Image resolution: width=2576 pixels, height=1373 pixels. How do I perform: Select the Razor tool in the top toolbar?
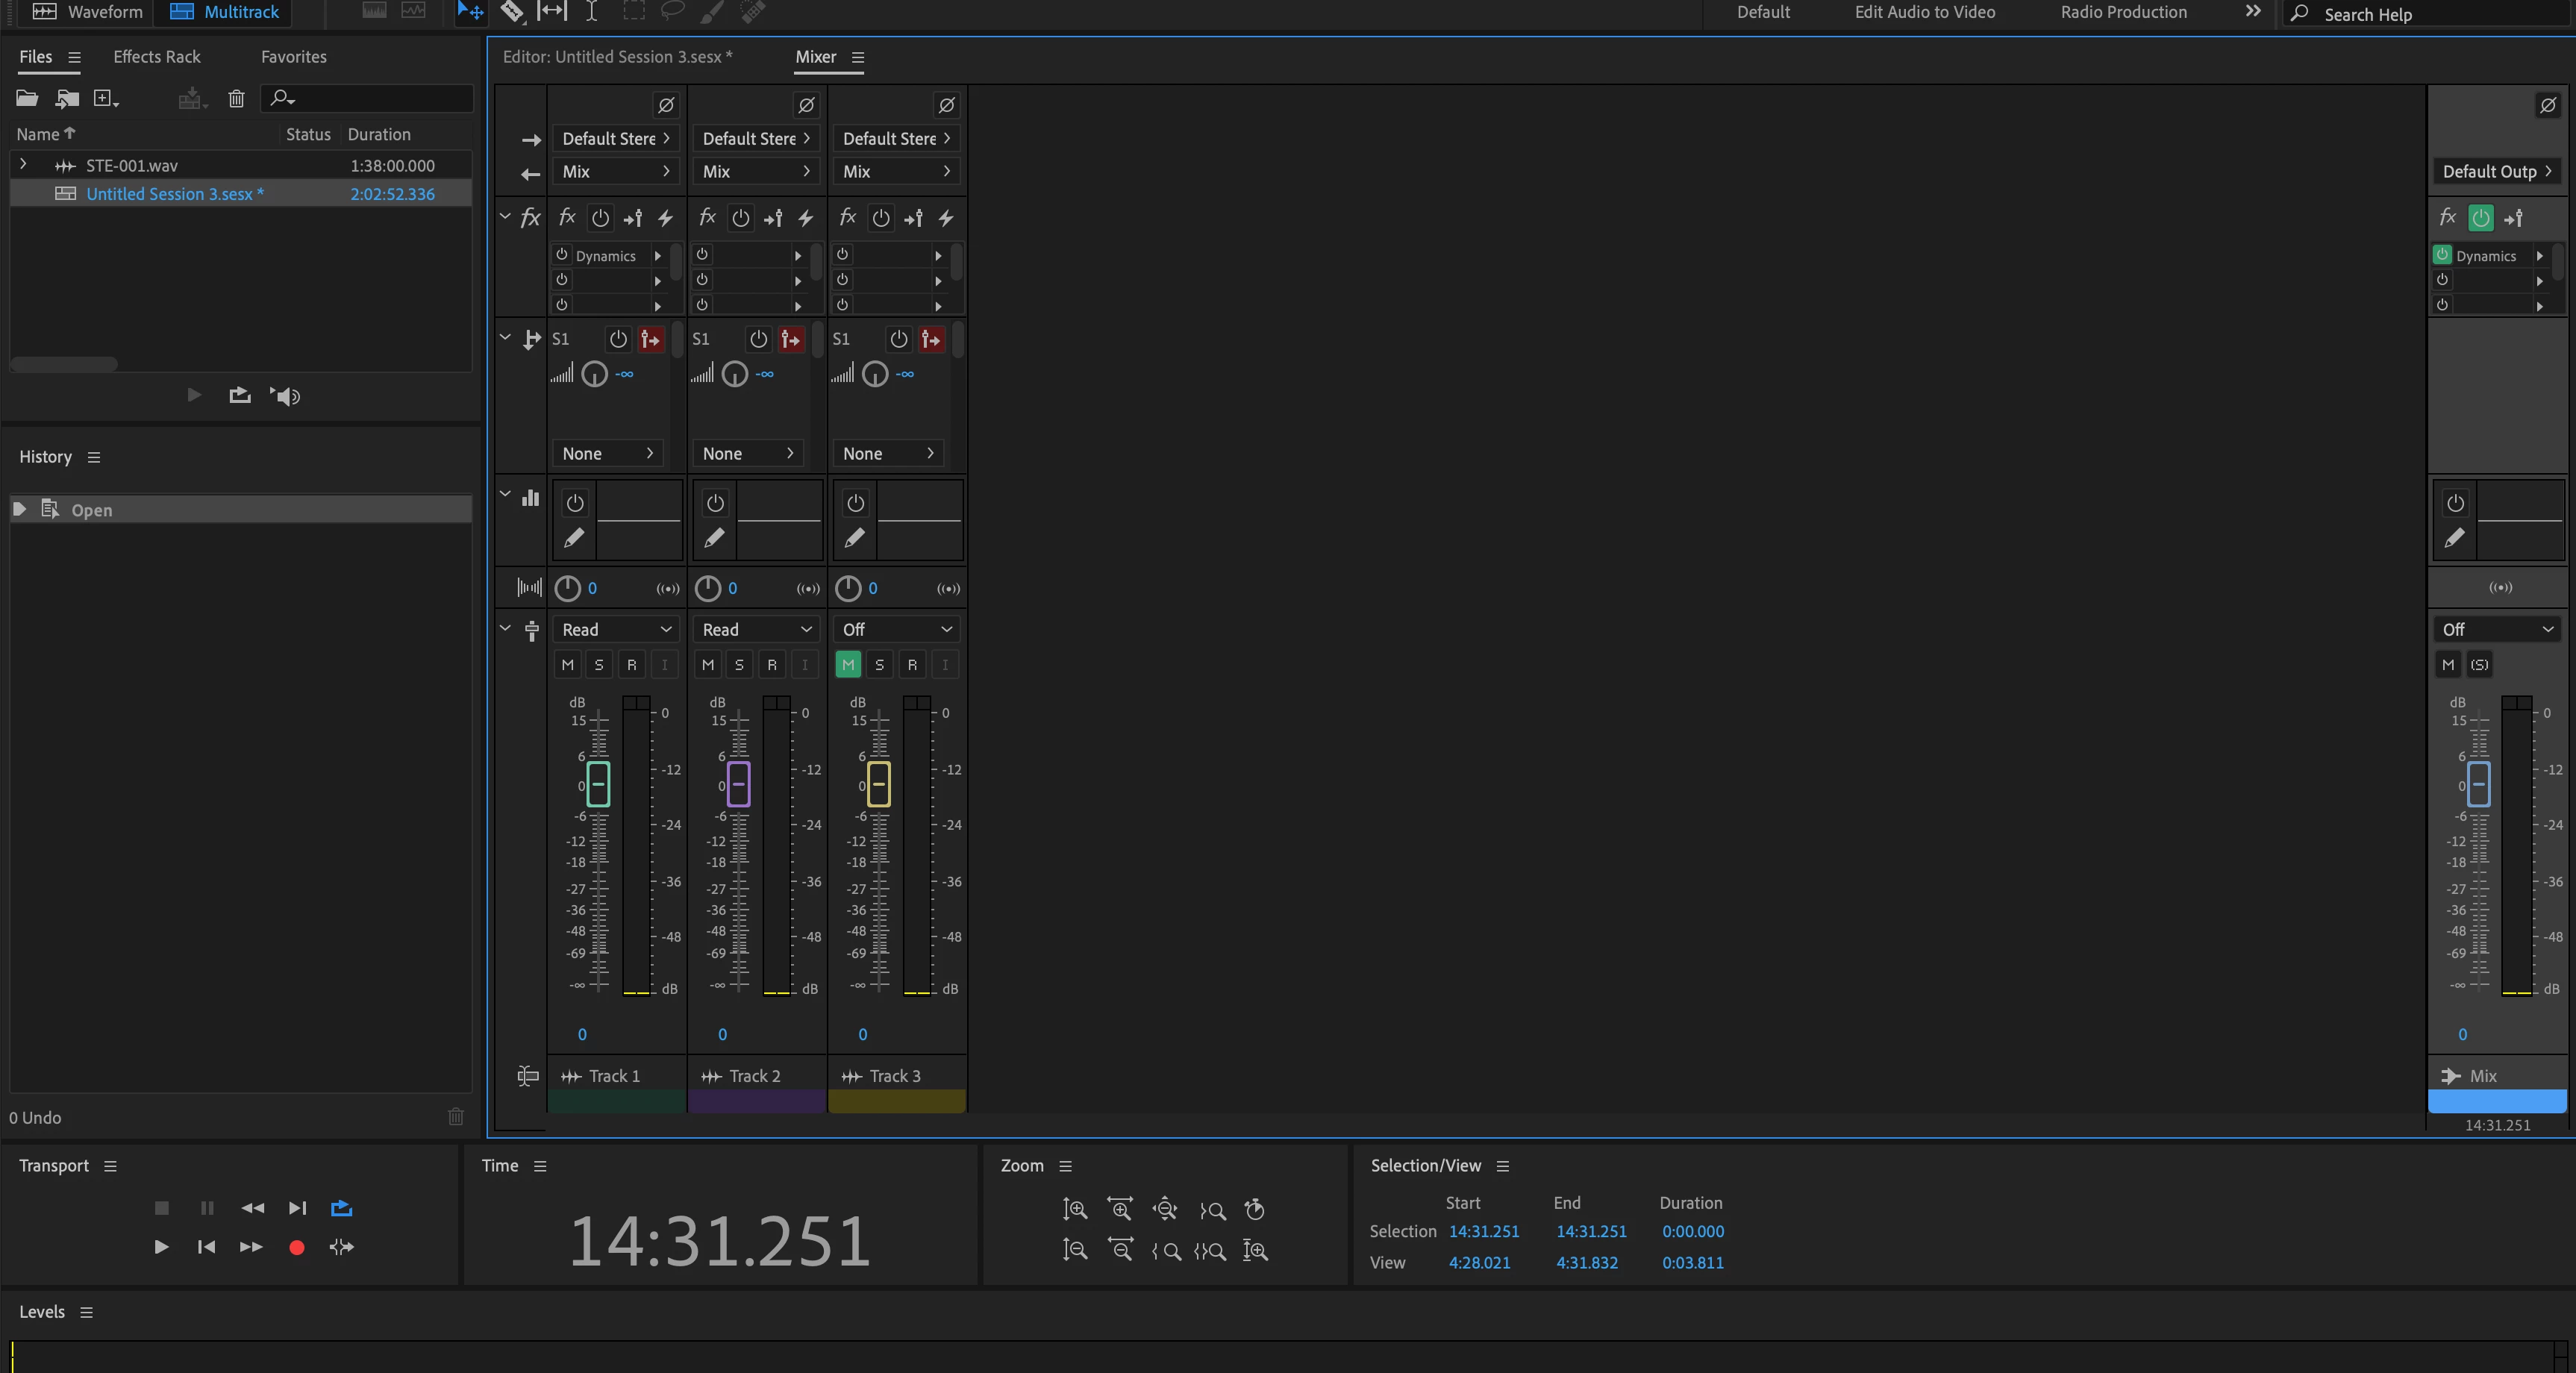point(512,12)
